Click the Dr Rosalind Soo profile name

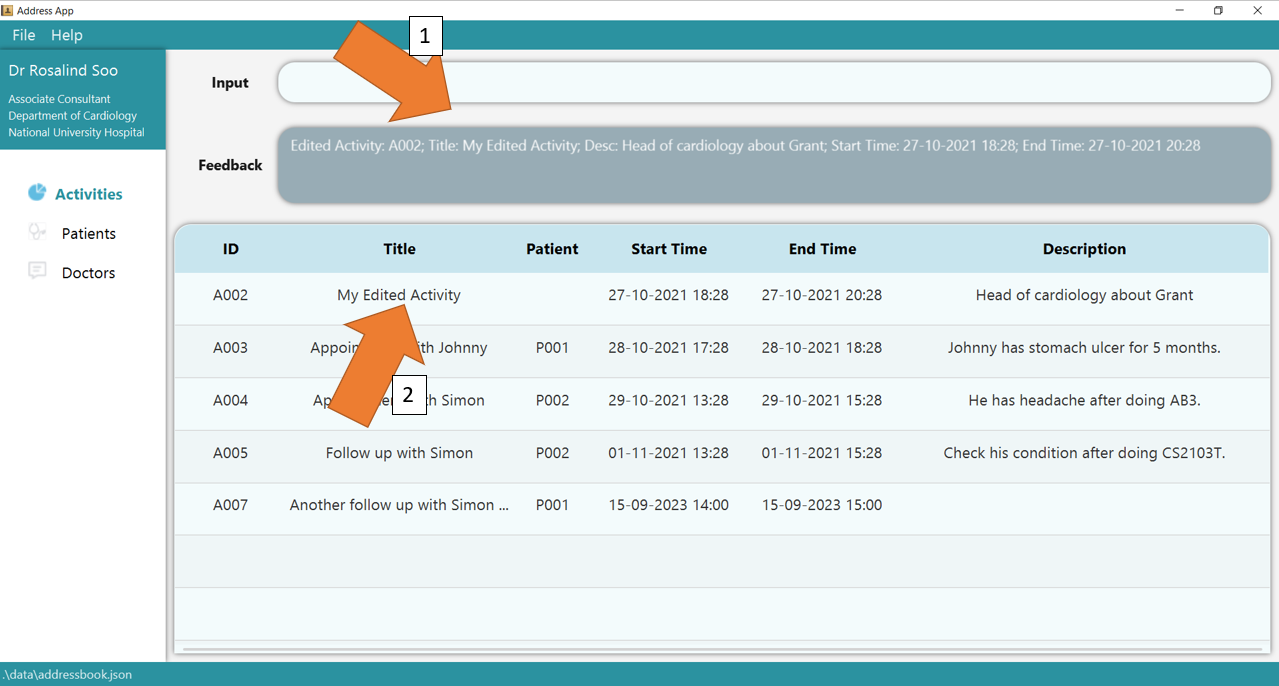pos(63,71)
